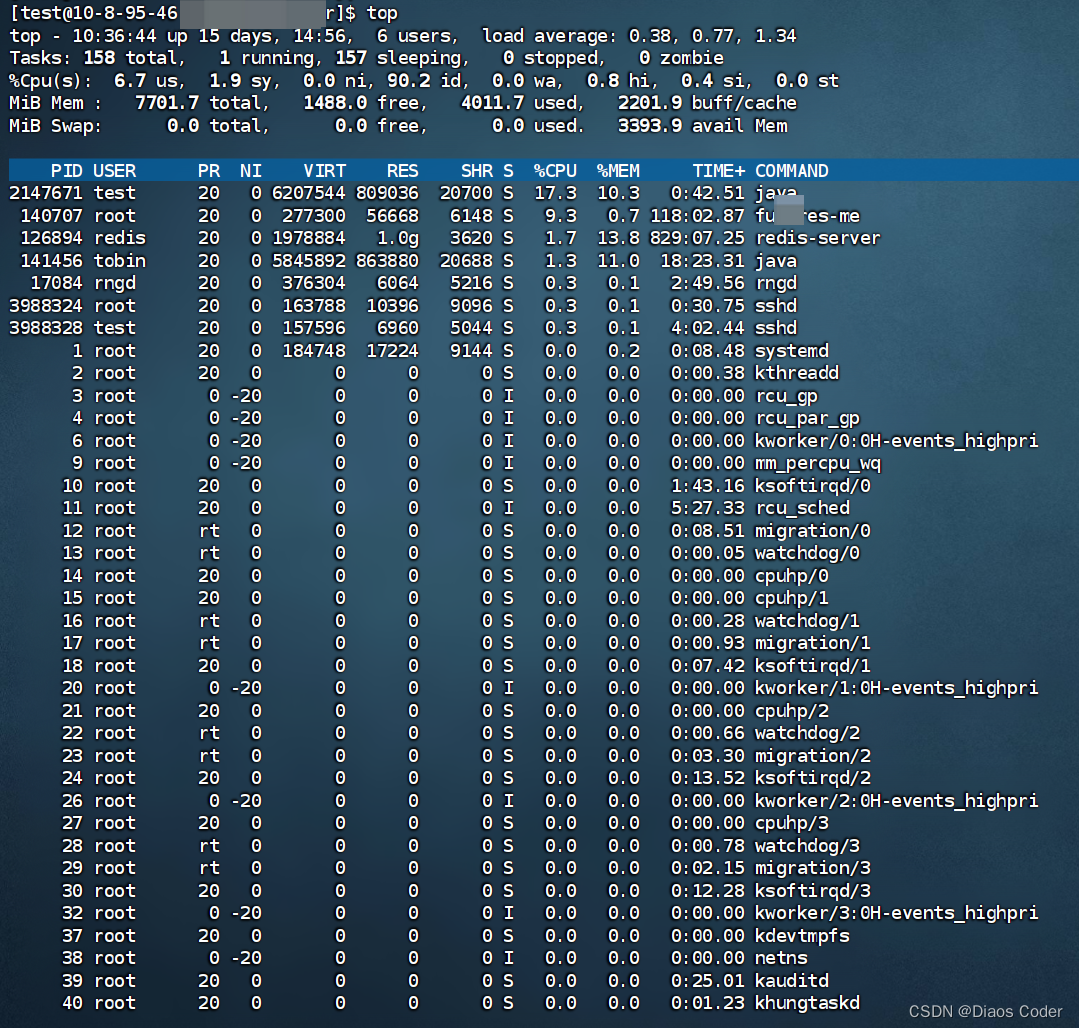Click the tobin user entry
Image resolution: width=1079 pixels, height=1028 pixels.
pos(120,261)
